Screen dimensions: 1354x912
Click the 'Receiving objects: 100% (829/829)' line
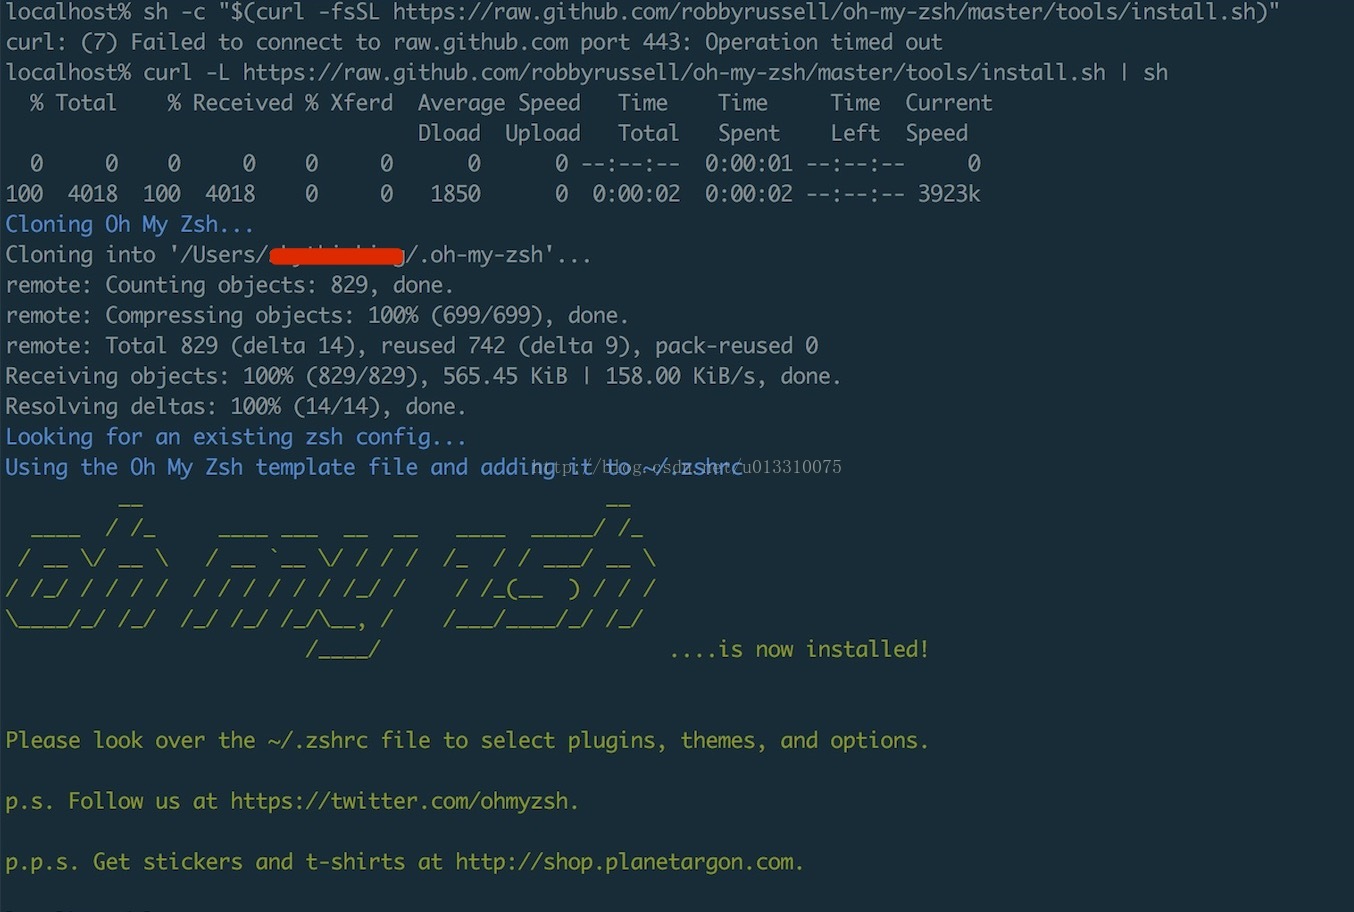[423, 376]
